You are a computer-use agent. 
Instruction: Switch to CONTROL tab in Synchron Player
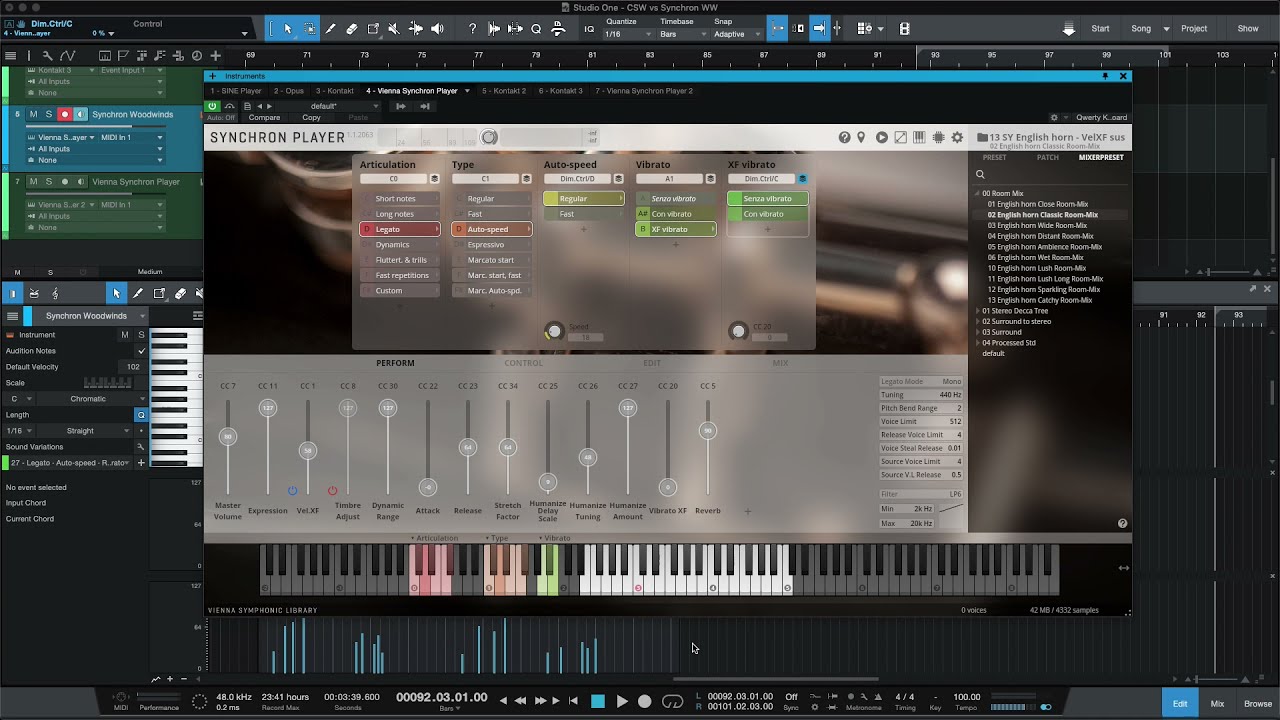tap(524, 363)
